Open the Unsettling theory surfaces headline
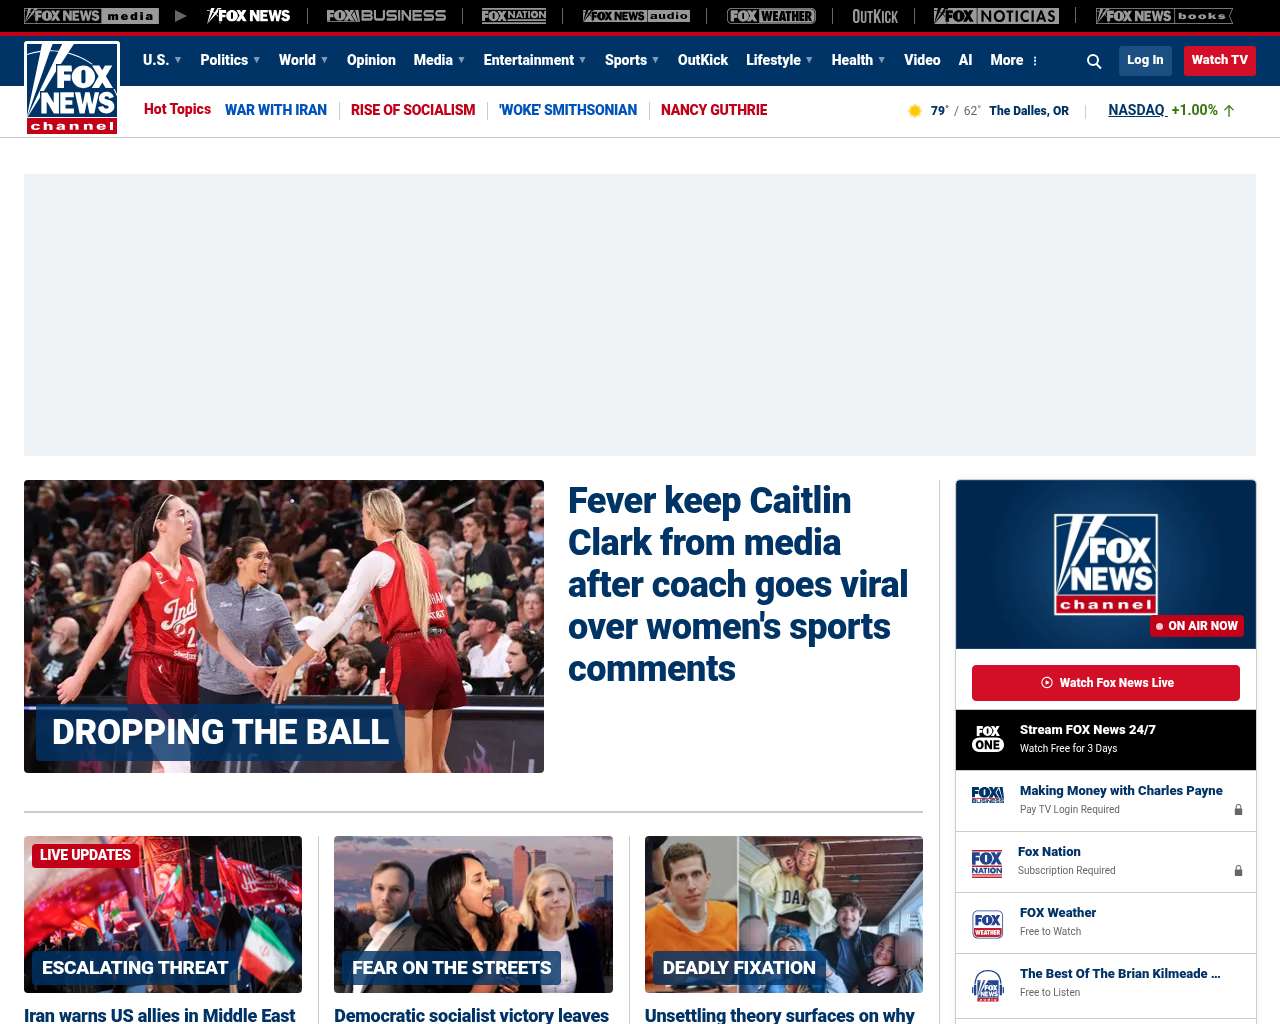This screenshot has height=1024, width=1280. pos(780,1015)
